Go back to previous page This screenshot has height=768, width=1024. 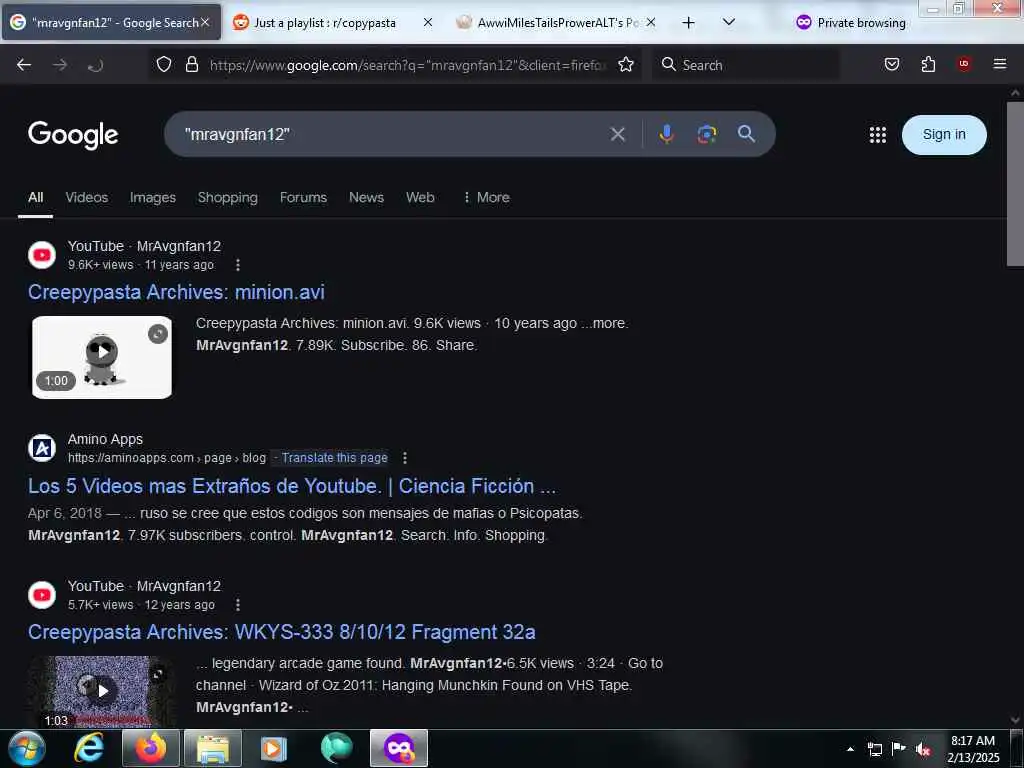point(24,65)
